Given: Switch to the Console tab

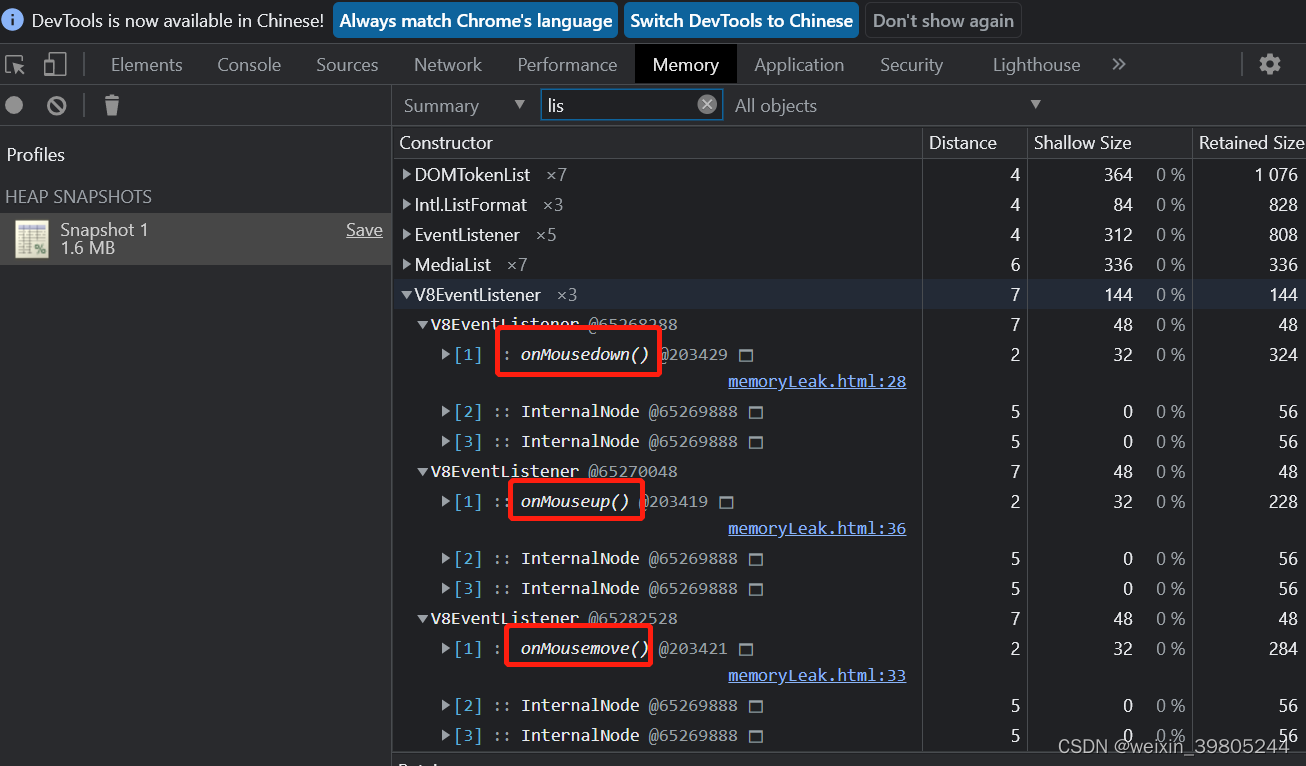Looking at the screenshot, I should tap(249, 64).
